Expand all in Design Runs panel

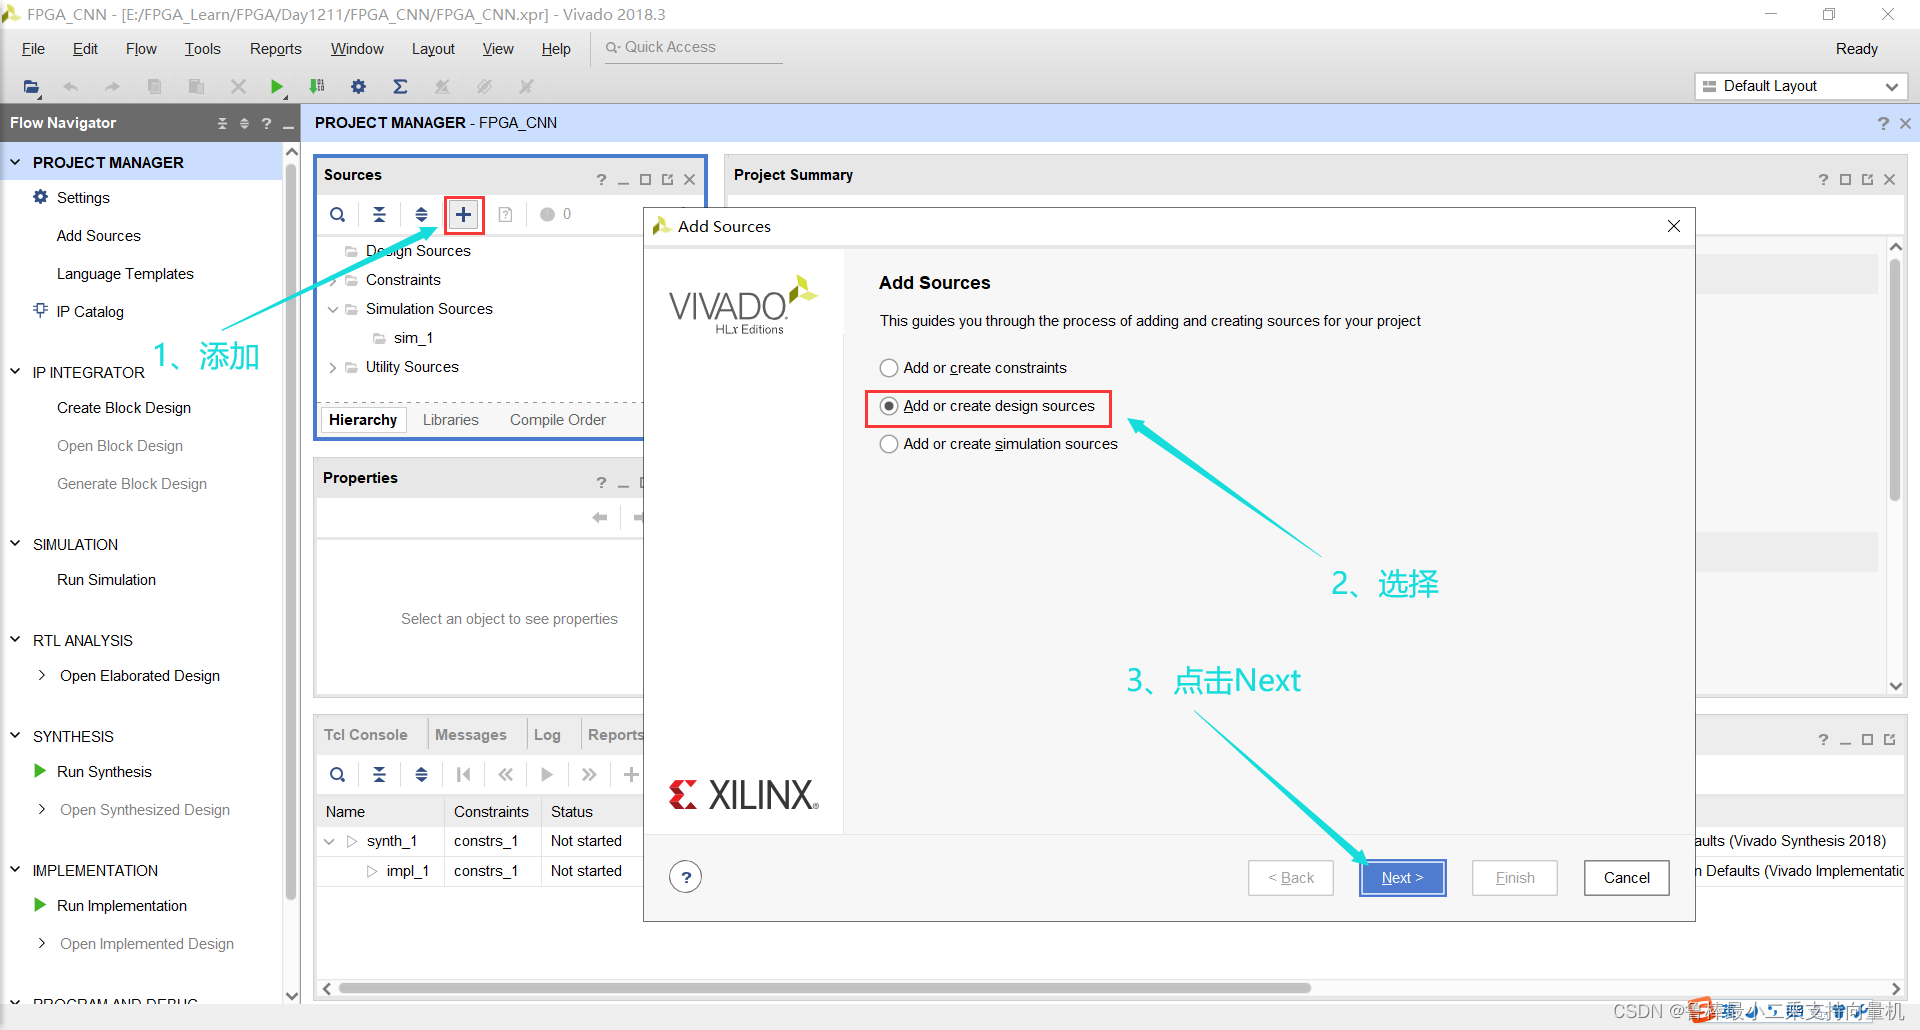422,774
